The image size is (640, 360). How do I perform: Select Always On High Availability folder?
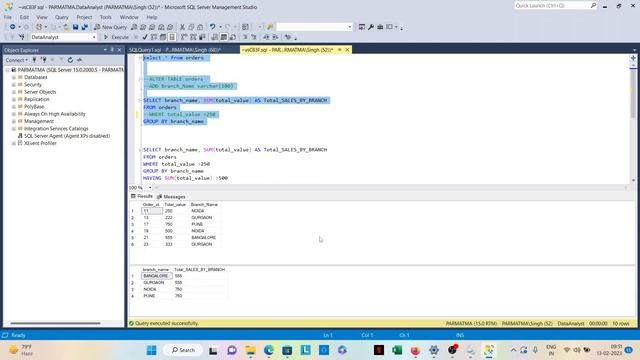point(55,114)
